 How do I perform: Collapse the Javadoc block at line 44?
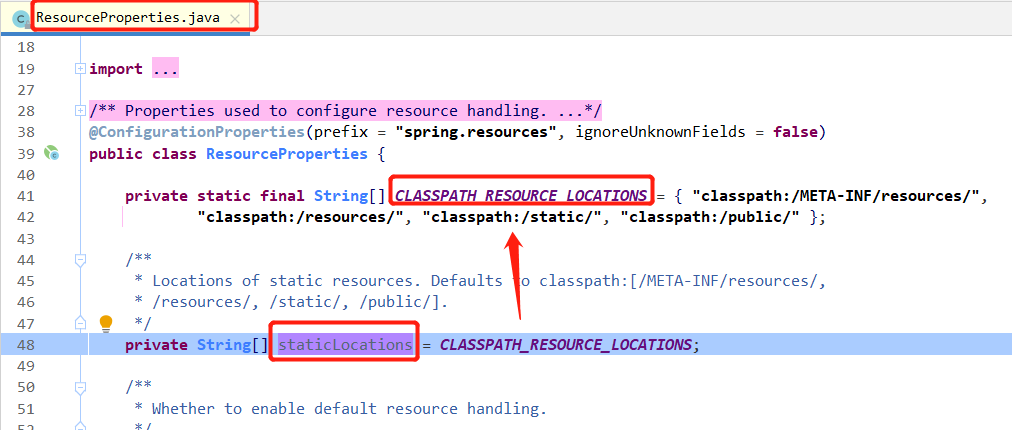coord(80,260)
